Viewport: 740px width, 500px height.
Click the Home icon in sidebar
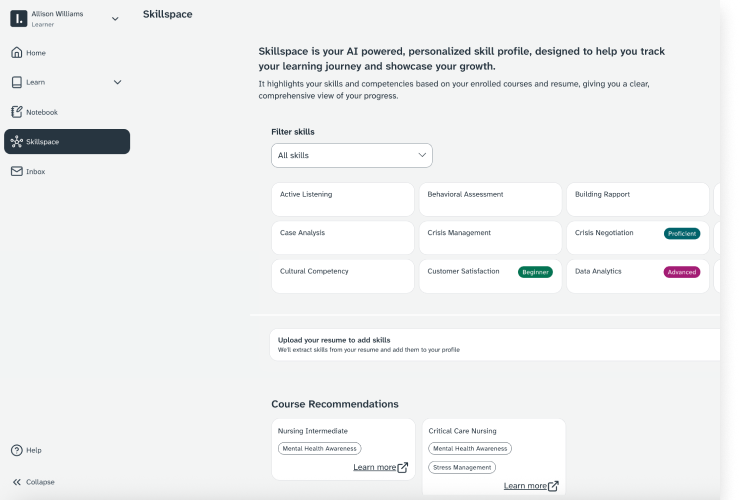(x=17, y=53)
